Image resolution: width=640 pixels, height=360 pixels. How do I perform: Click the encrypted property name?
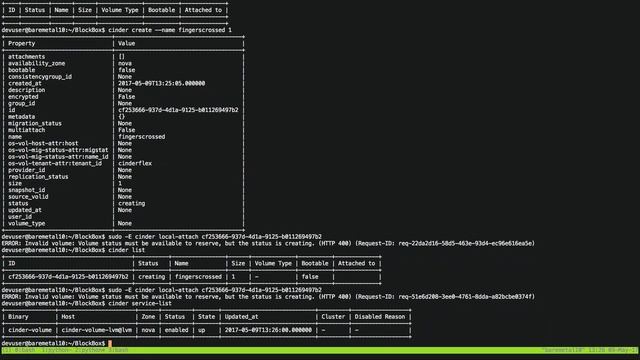23,97
